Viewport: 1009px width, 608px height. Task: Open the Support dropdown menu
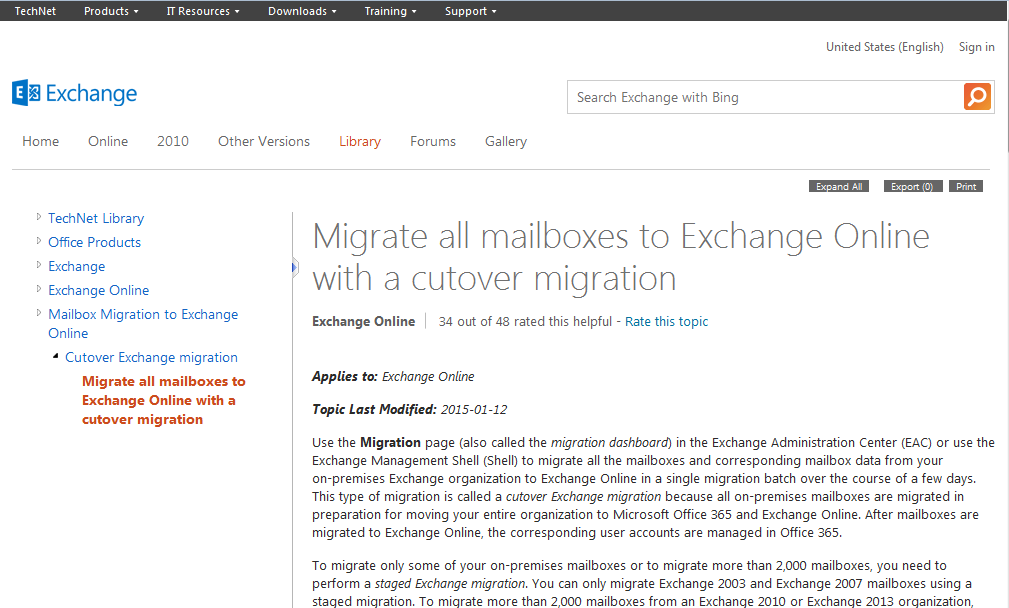pos(470,11)
